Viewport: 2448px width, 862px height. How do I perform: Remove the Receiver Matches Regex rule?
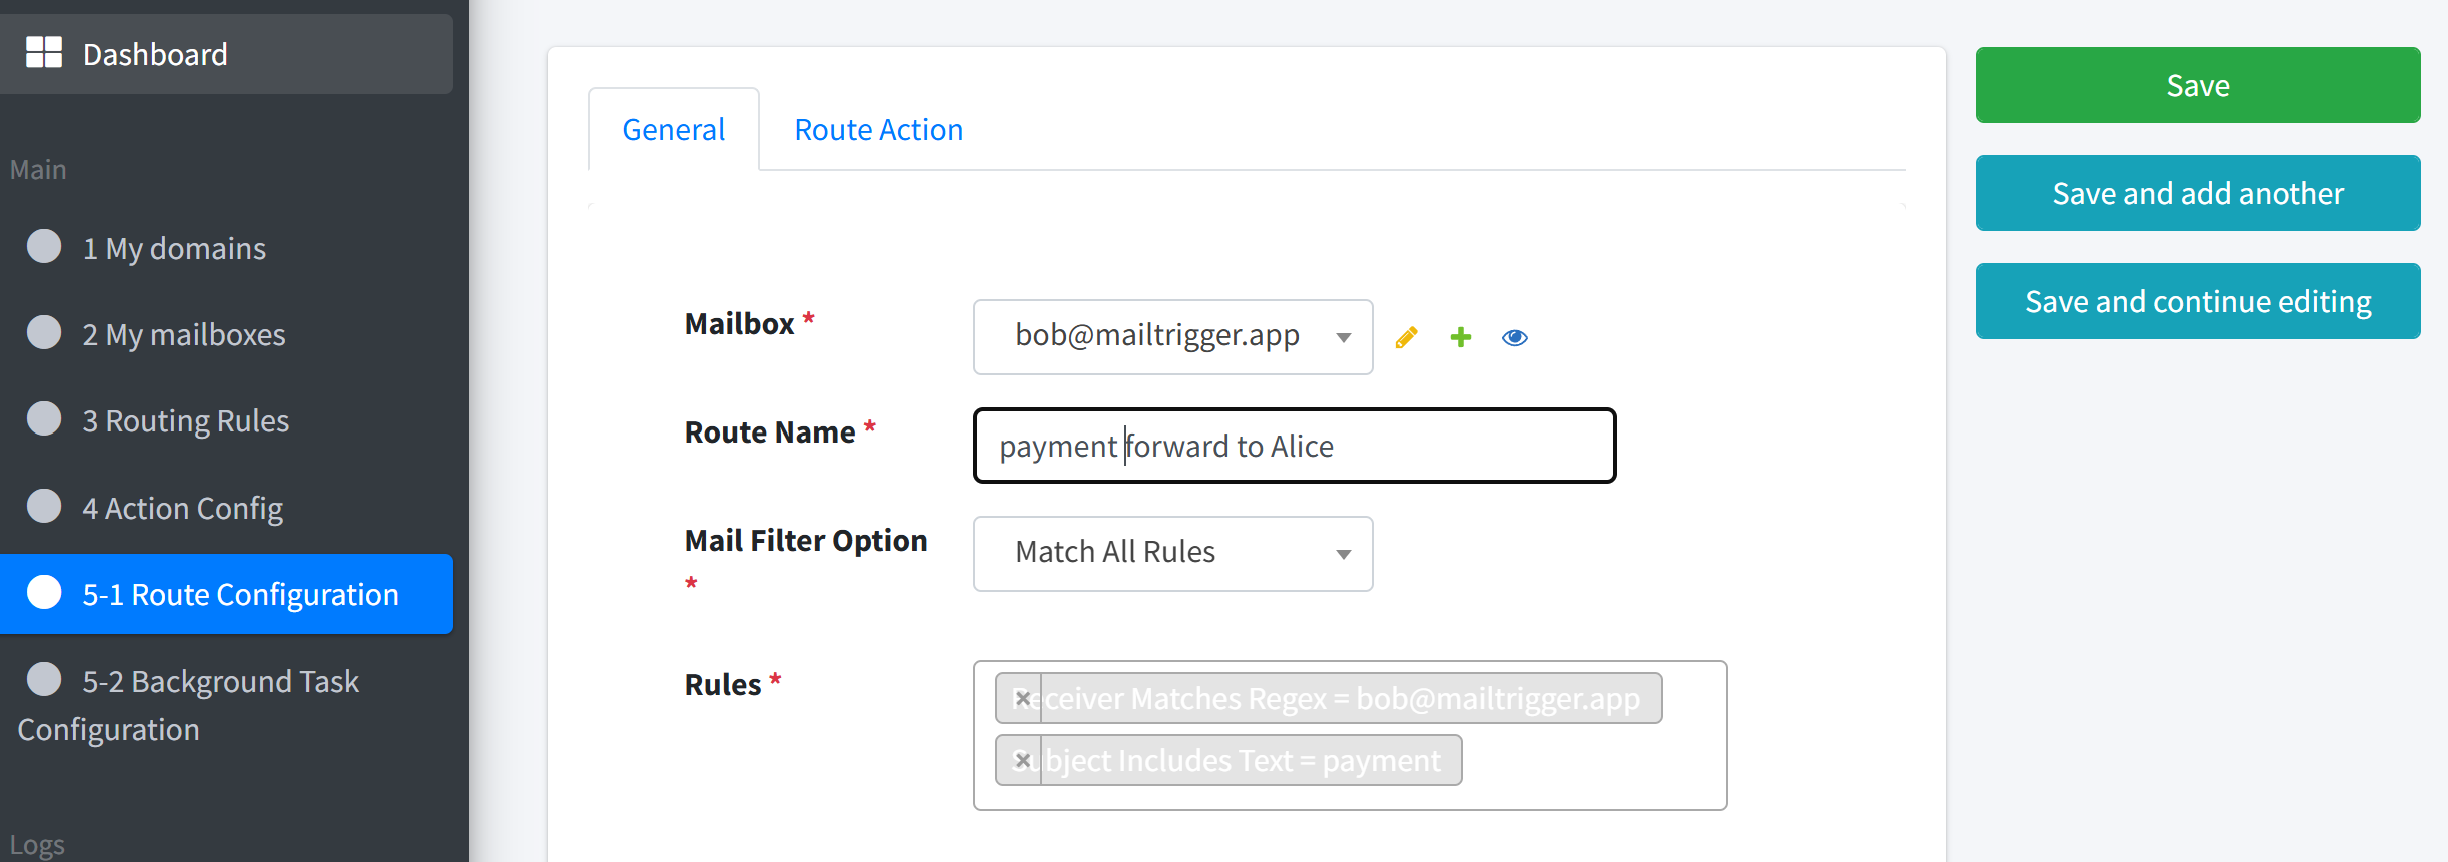[1022, 698]
